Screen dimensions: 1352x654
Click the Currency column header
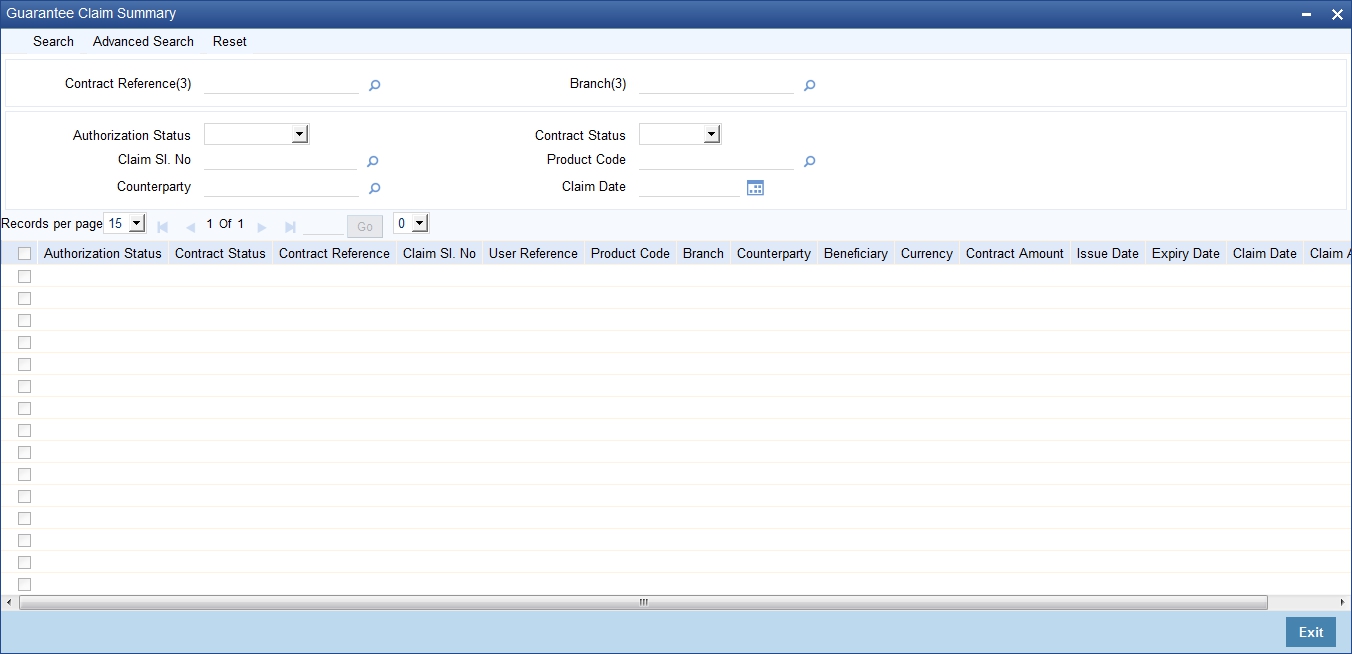pos(927,254)
